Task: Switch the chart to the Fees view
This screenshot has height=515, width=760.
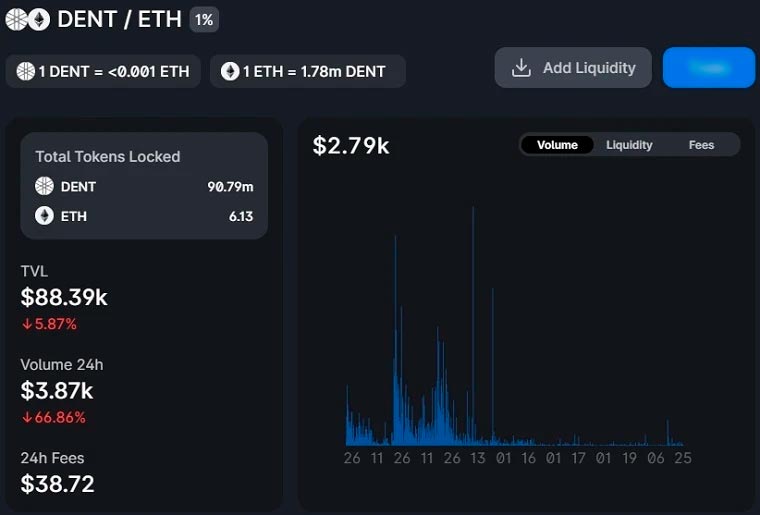Action: click(x=701, y=145)
